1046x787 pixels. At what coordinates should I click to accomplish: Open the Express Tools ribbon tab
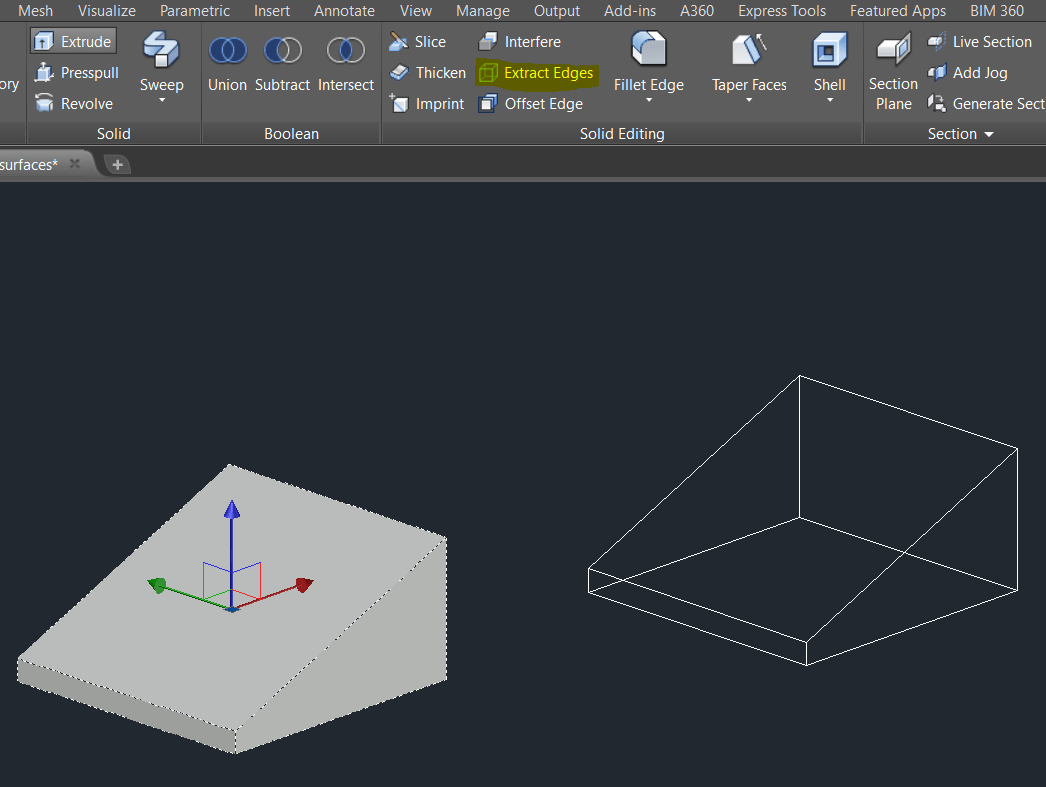pyautogui.click(x=781, y=11)
